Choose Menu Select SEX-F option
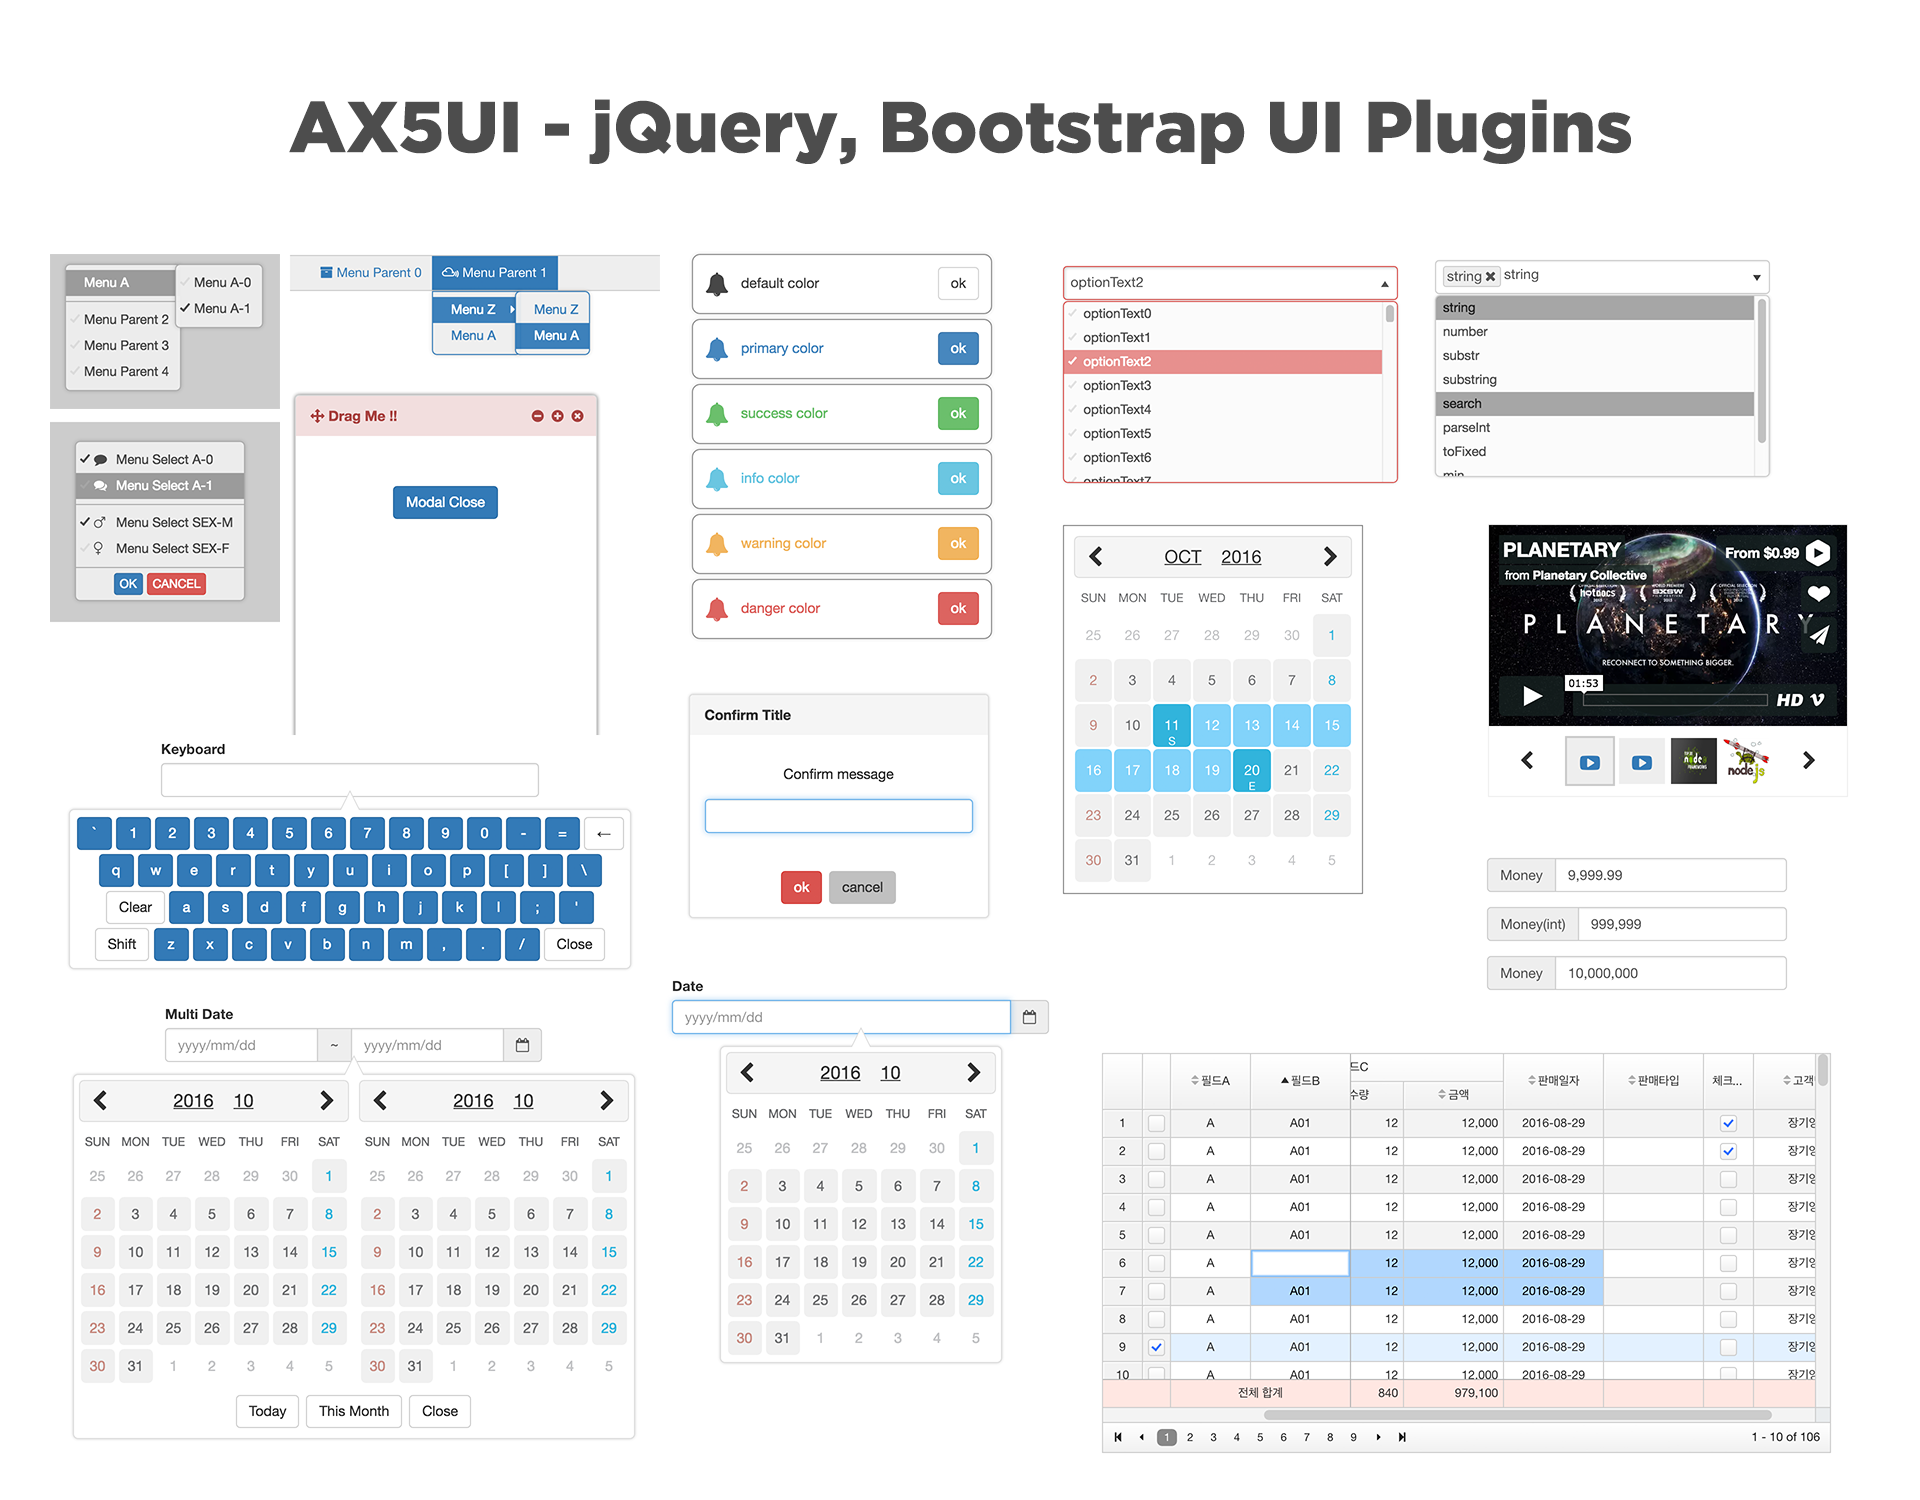Image resolution: width=1920 pixels, height=1500 pixels. pyautogui.click(x=171, y=548)
